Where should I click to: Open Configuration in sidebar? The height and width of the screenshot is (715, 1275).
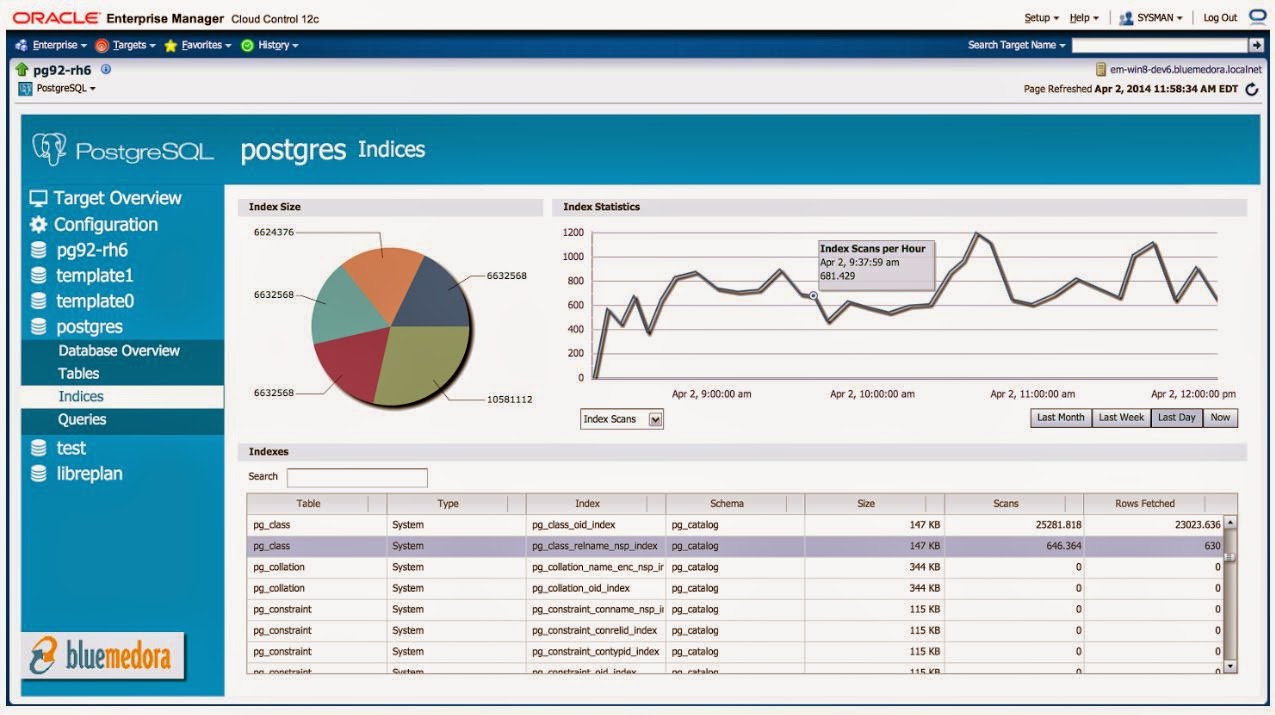point(106,224)
